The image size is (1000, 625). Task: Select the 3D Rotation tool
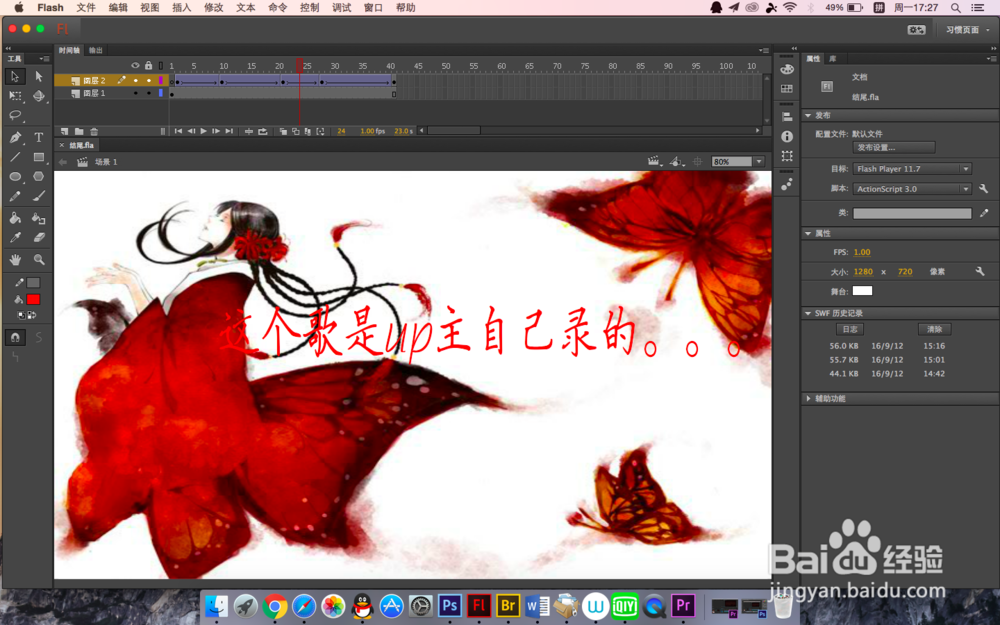tap(39, 96)
